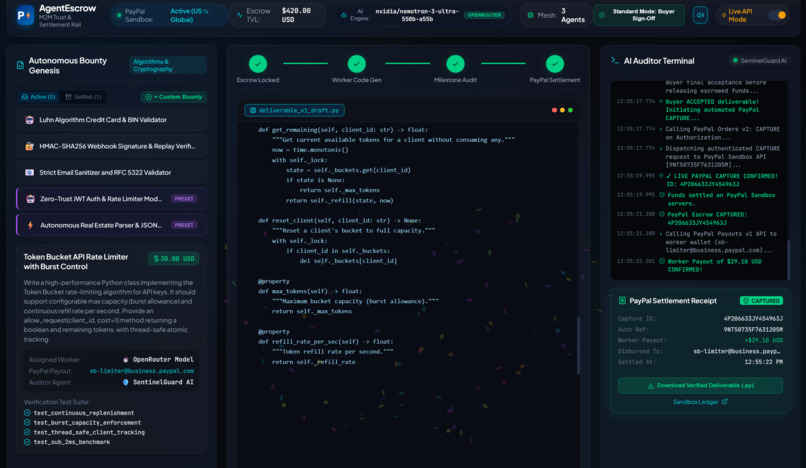The height and width of the screenshot is (468, 806).
Task: Click the Worker Code Gen step checkmark
Action: point(357,64)
